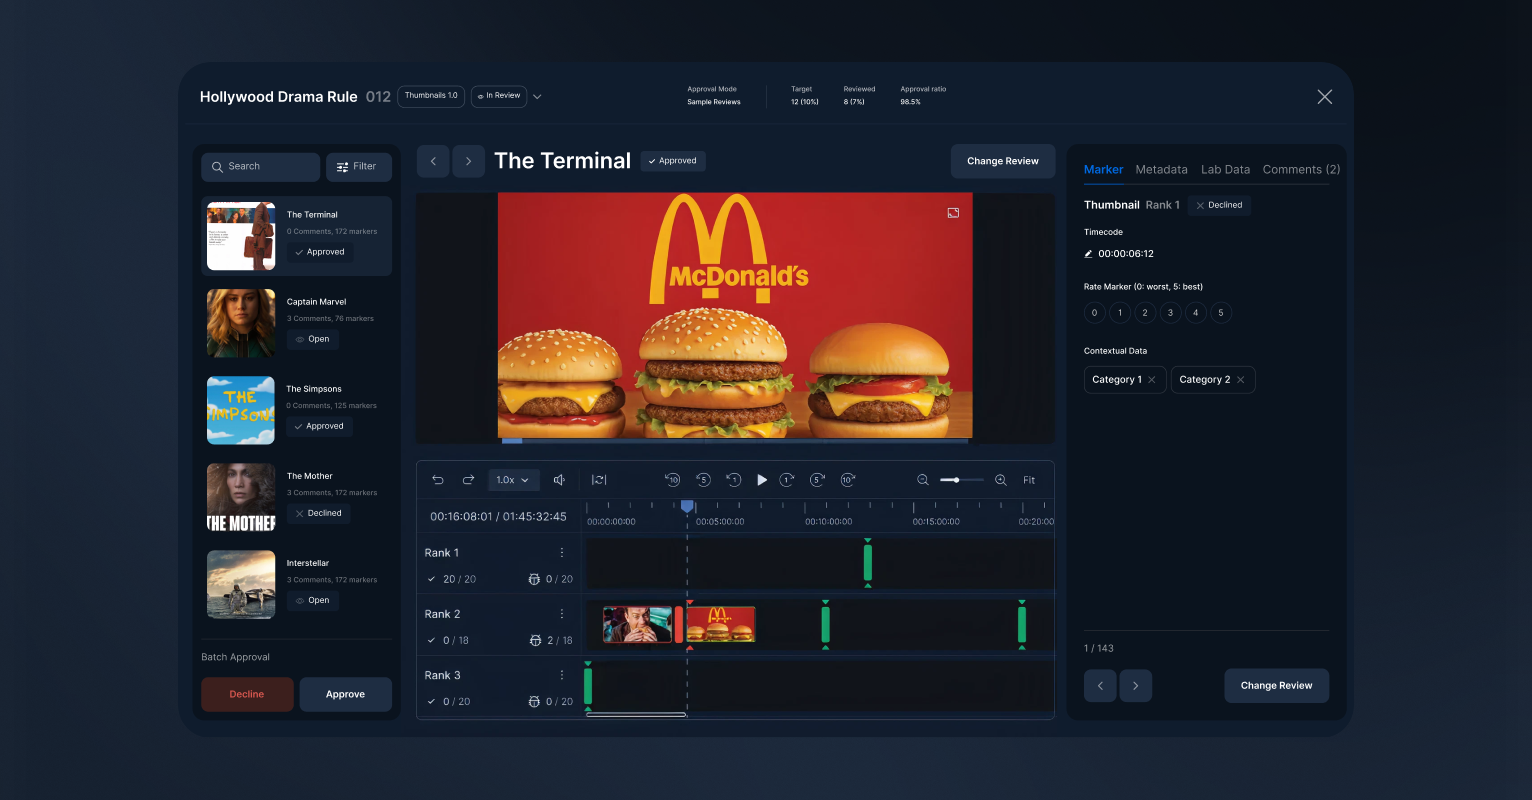The image size is (1532, 800).
Task: Mute audio with the speaker icon
Action: 560,480
